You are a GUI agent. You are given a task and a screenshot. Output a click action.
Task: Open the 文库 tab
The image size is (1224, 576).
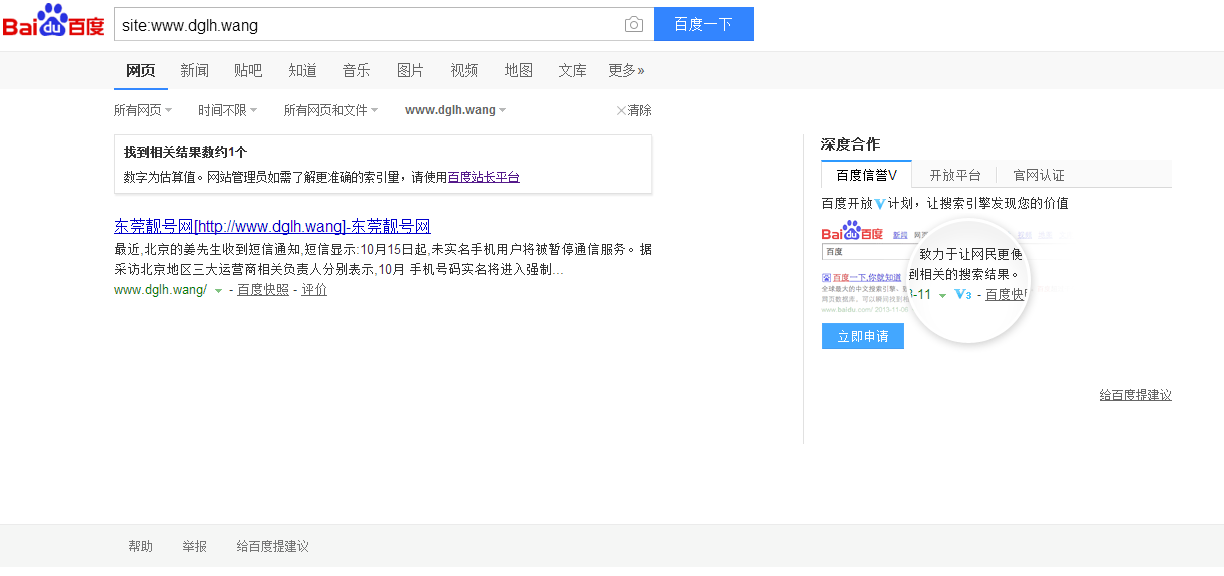tap(572, 70)
